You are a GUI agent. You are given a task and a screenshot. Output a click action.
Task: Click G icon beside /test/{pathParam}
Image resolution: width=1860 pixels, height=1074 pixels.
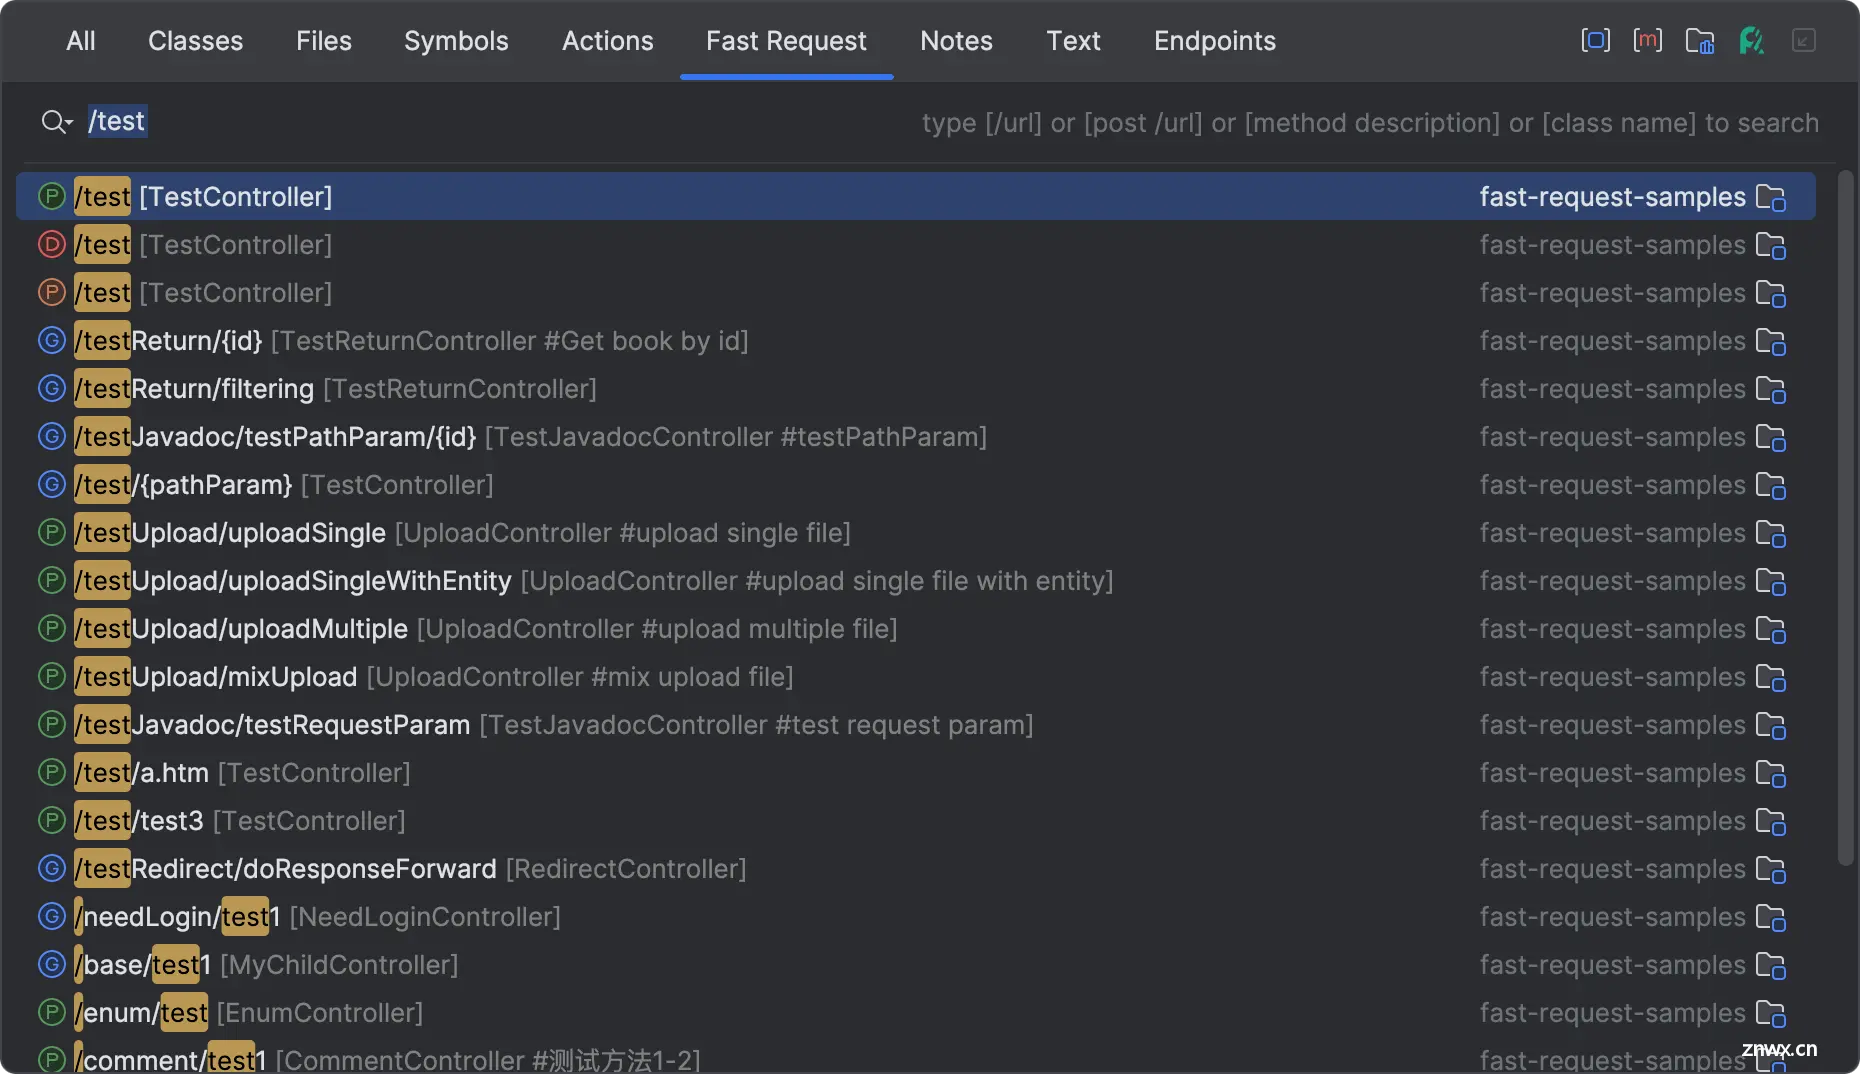tap(52, 484)
